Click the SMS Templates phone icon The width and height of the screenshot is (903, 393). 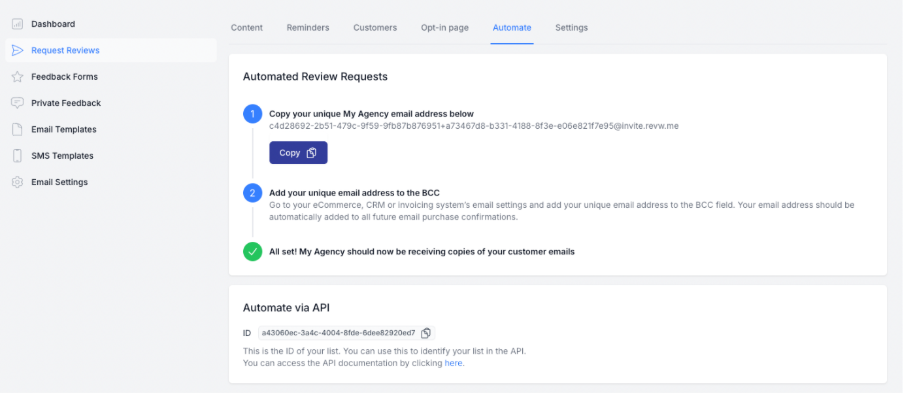pyautogui.click(x=17, y=156)
